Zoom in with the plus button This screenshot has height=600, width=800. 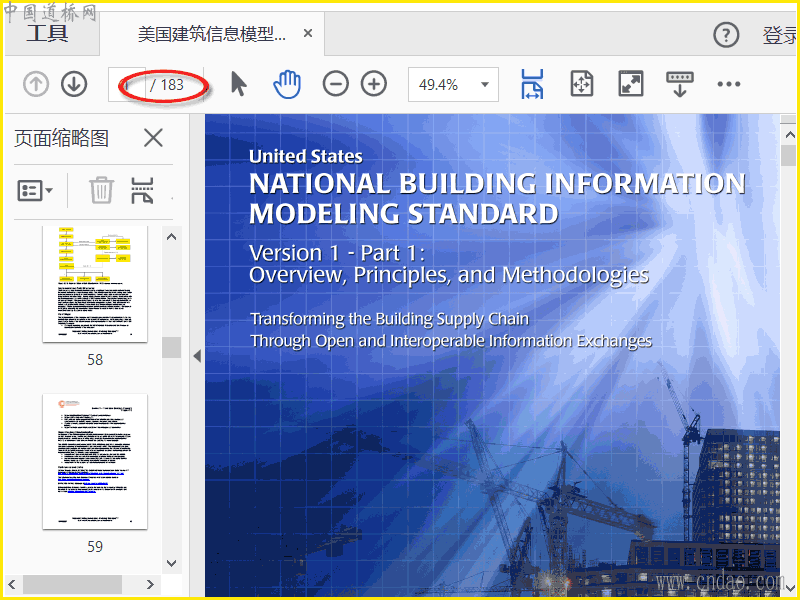374,85
